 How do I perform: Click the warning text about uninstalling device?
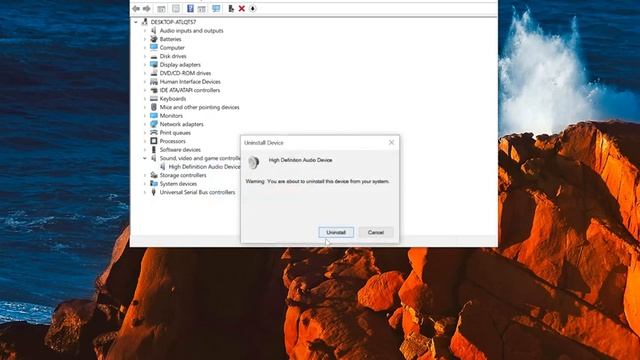point(318,181)
